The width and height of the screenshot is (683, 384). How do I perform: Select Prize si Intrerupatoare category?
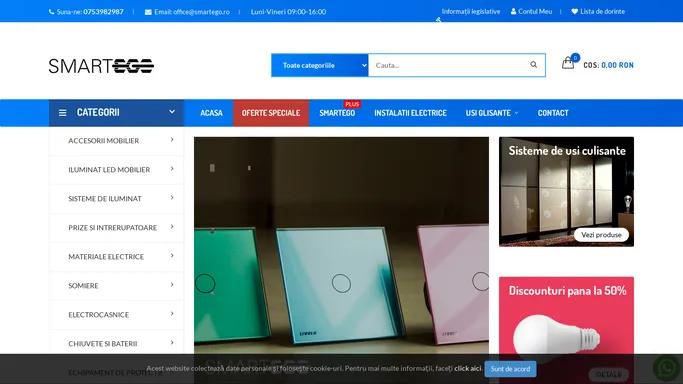pyautogui.click(x=112, y=228)
